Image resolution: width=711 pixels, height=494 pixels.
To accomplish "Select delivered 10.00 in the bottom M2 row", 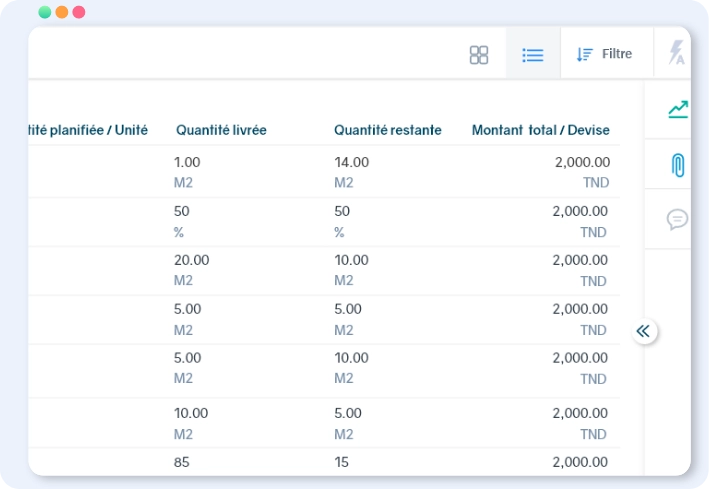I will 191,413.
